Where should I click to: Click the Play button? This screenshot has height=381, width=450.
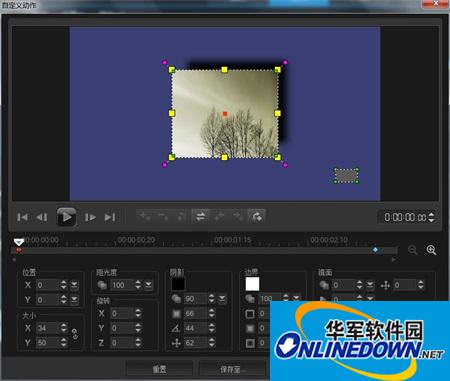[x=66, y=217]
